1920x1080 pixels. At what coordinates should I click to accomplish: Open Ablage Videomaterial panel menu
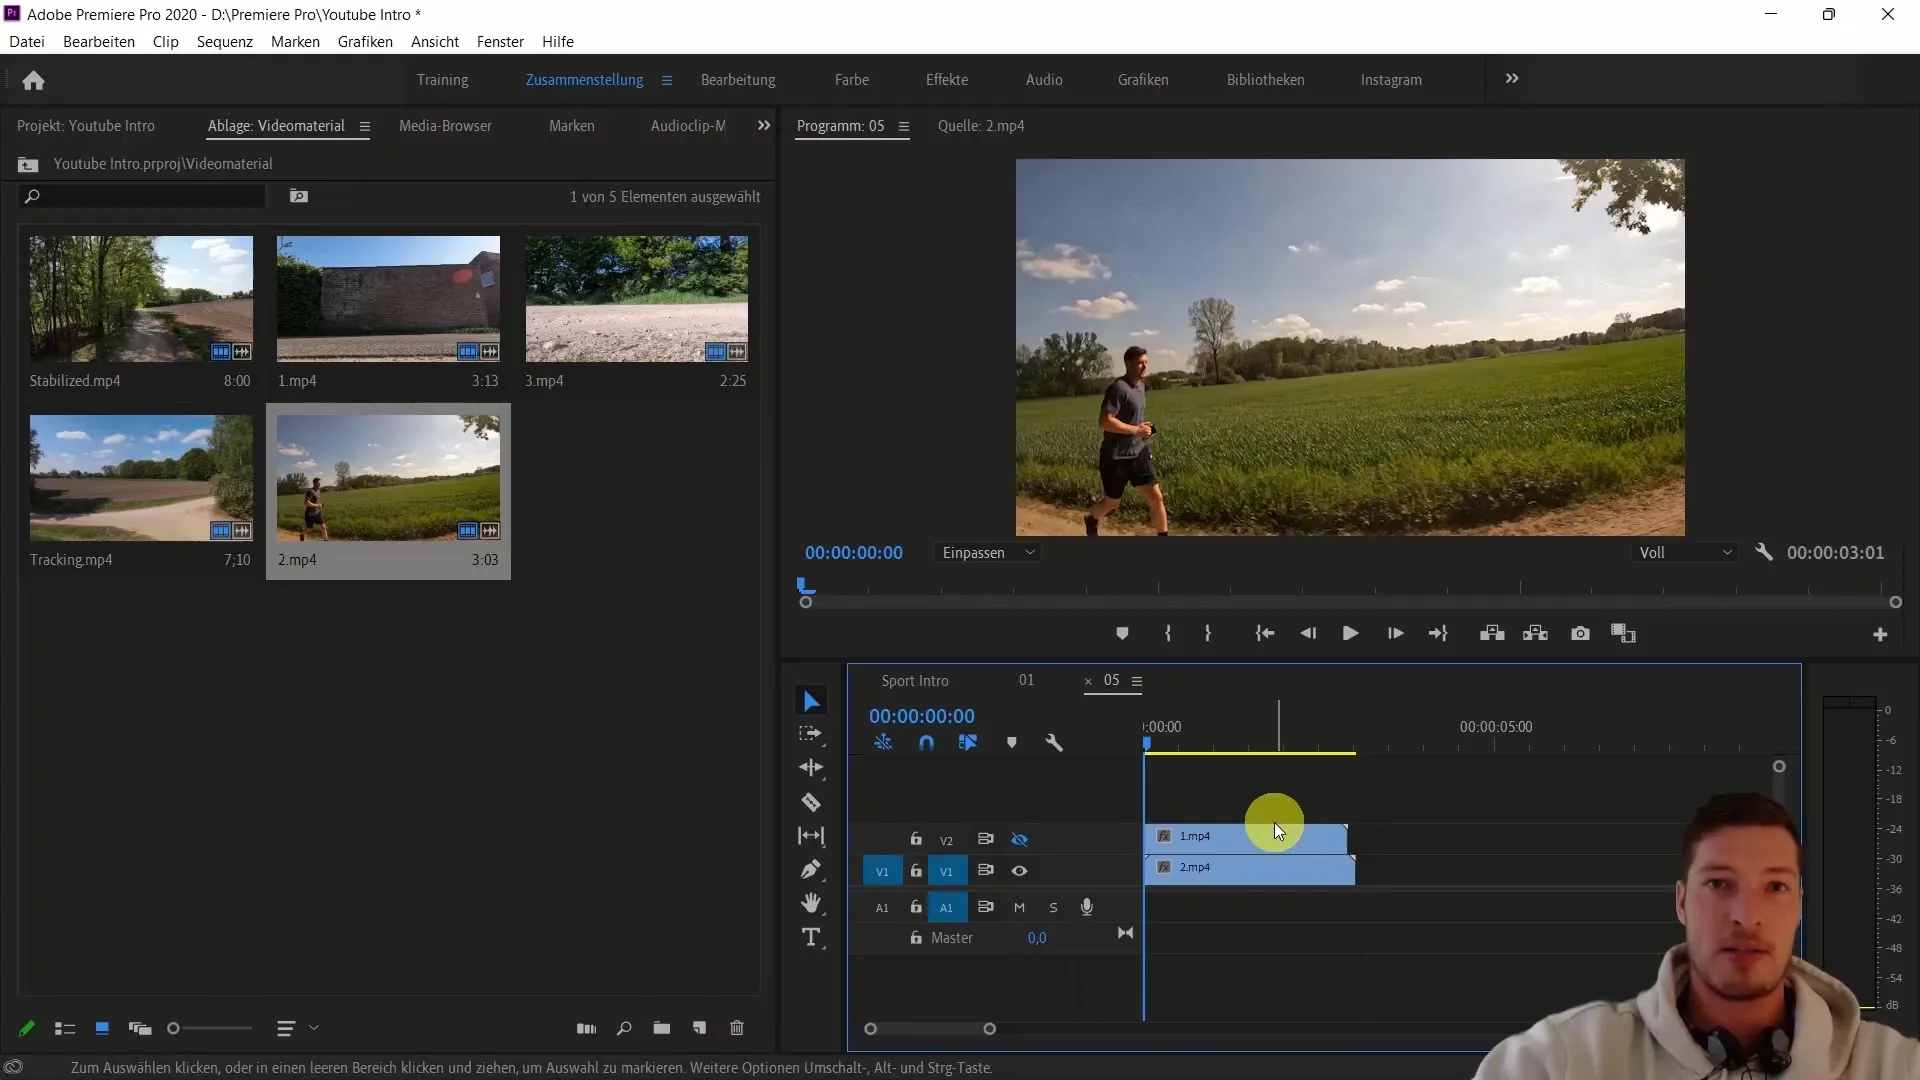(365, 127)
